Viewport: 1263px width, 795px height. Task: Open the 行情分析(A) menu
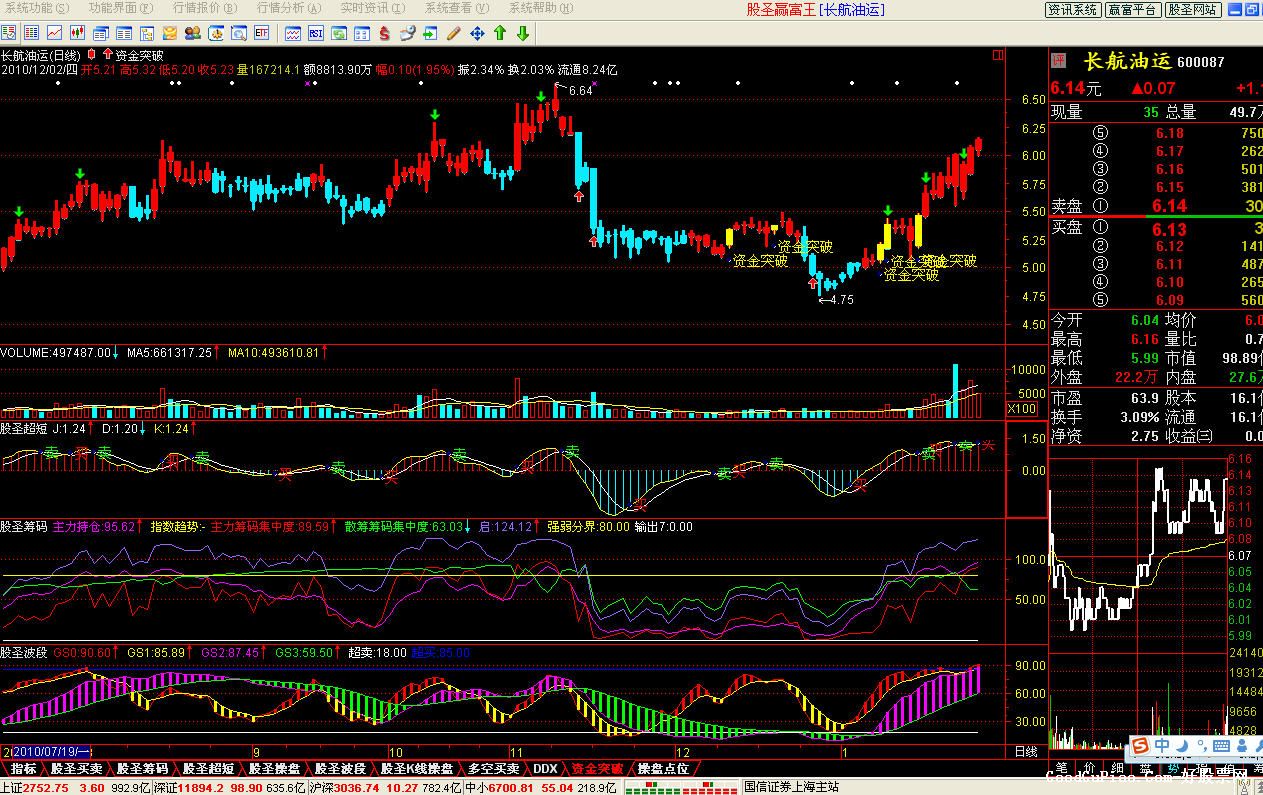coord(289,8)
